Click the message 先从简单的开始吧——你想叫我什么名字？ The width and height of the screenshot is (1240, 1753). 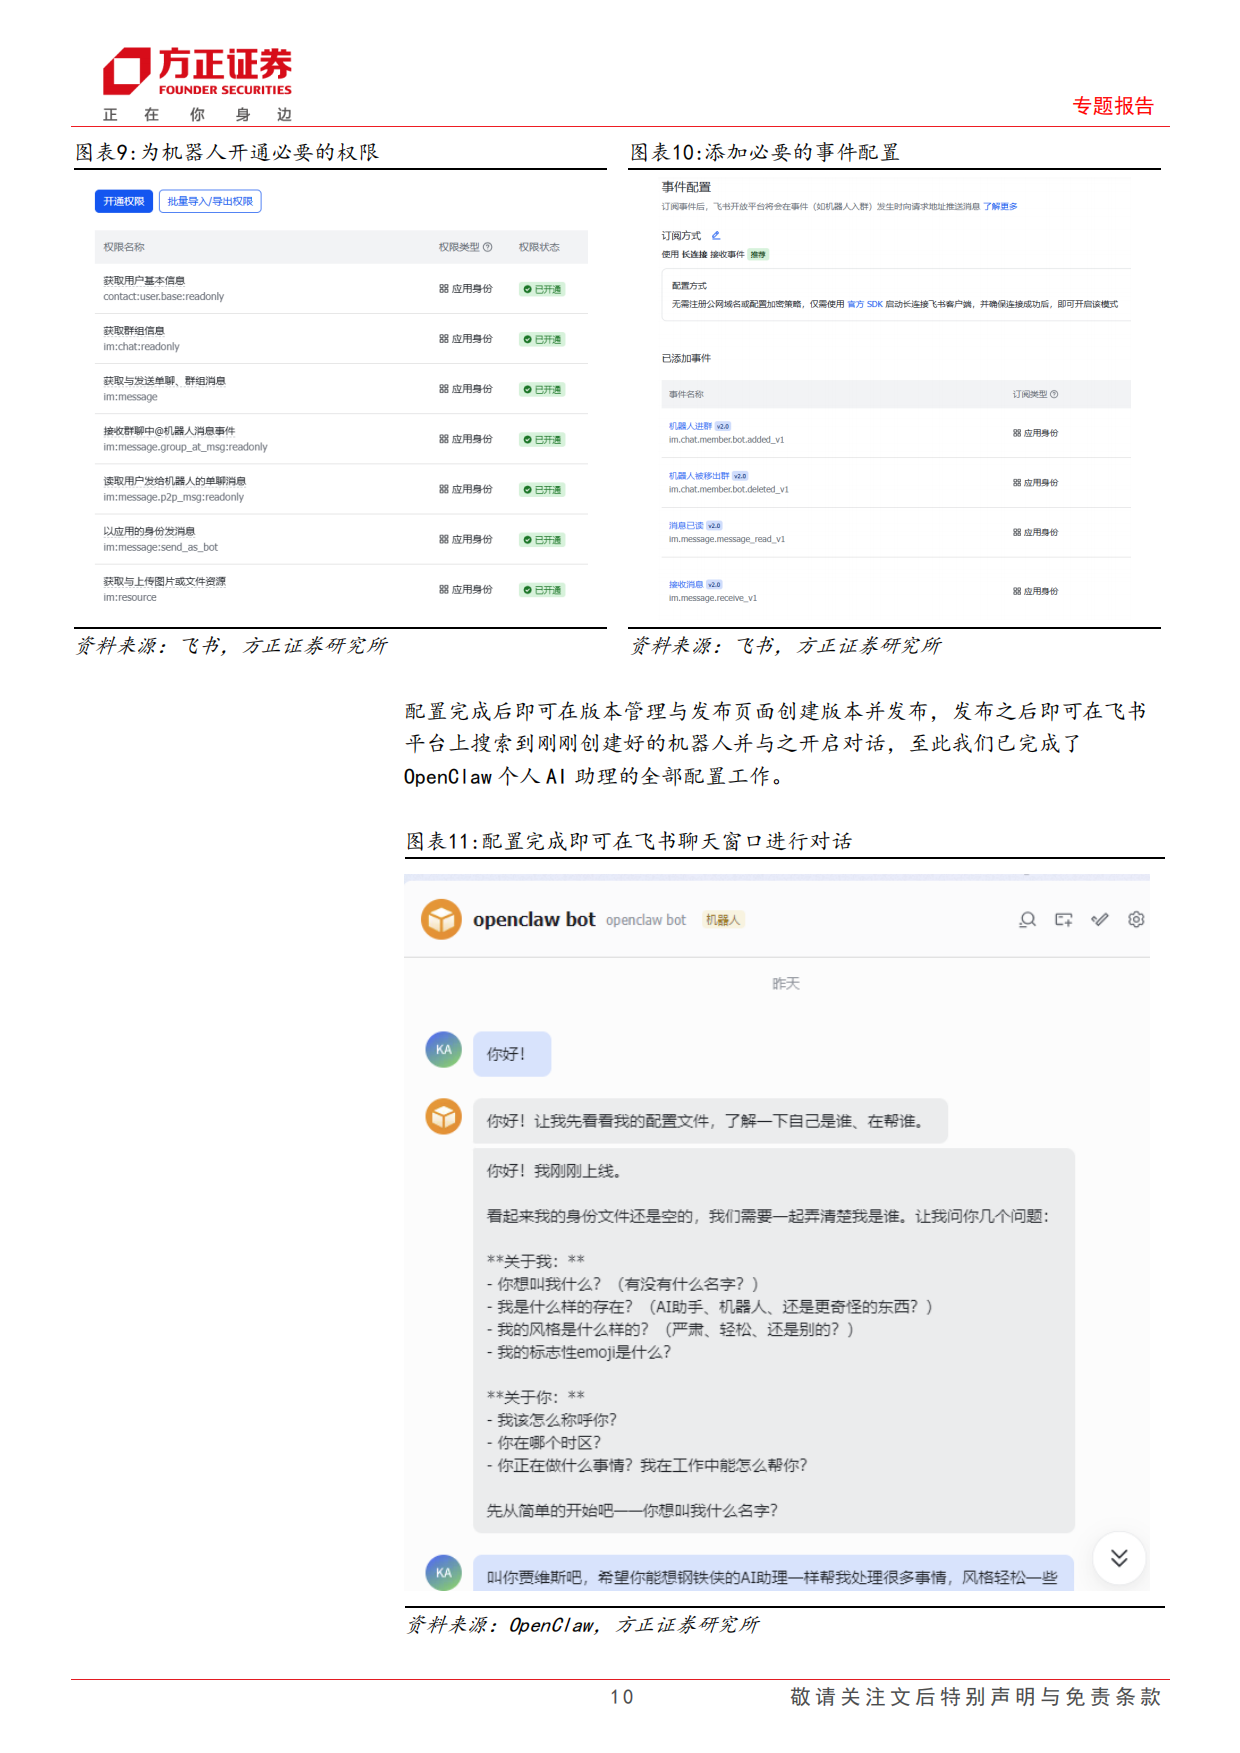[632, 1510]
